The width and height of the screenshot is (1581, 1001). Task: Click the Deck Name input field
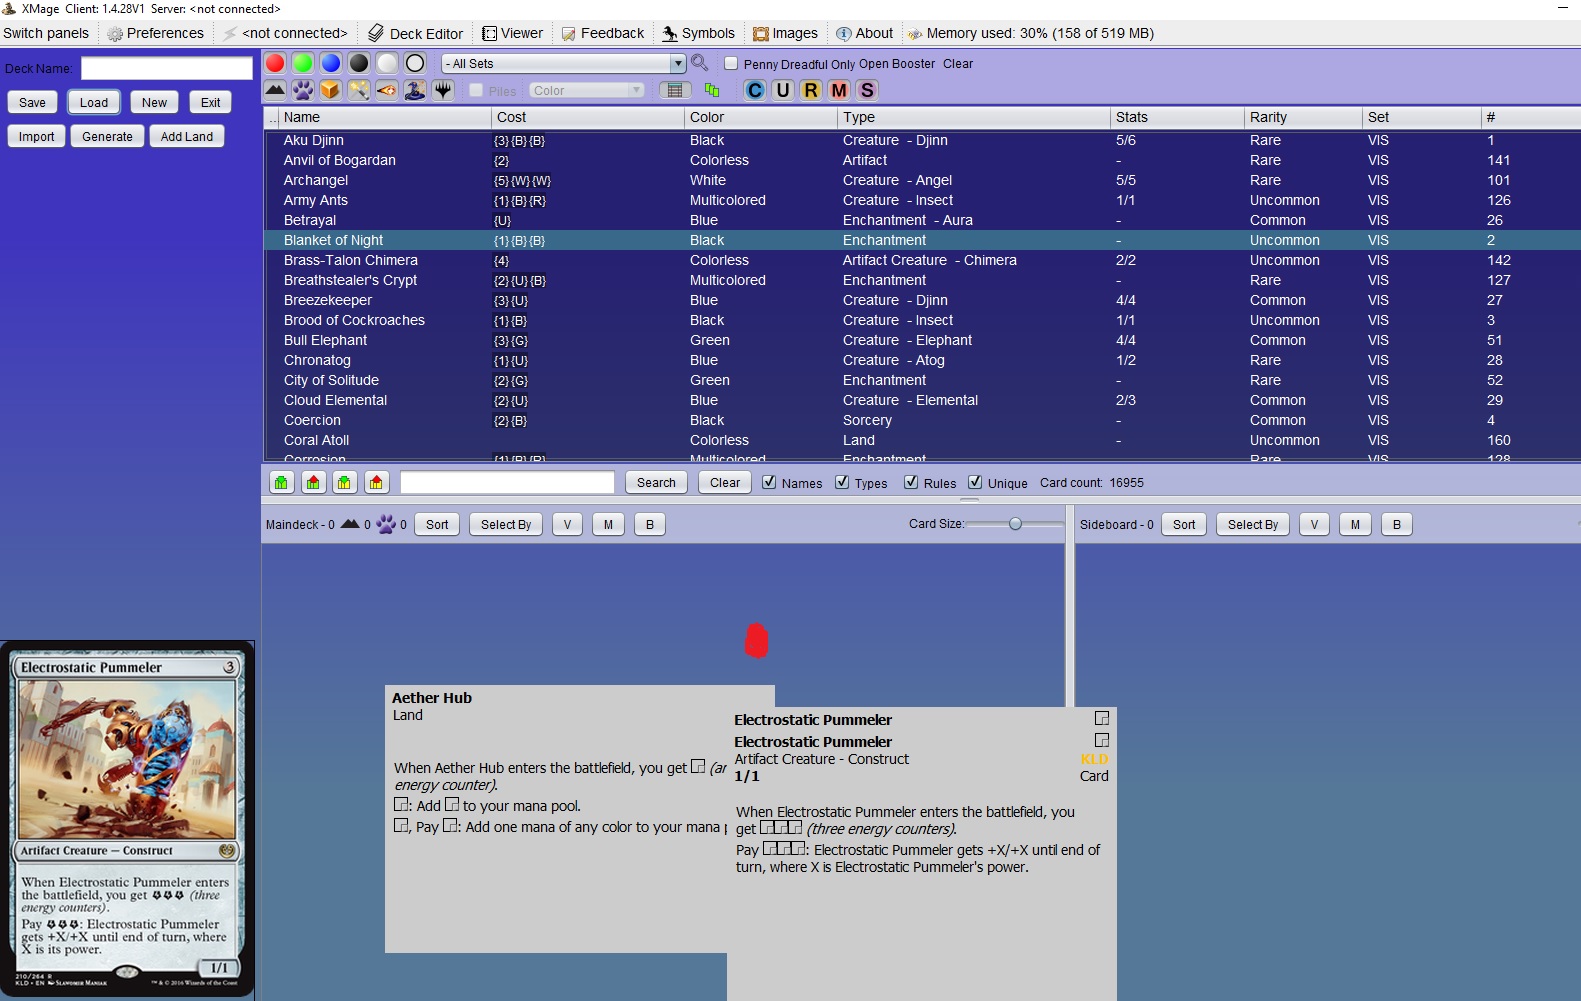pos(166,68)
